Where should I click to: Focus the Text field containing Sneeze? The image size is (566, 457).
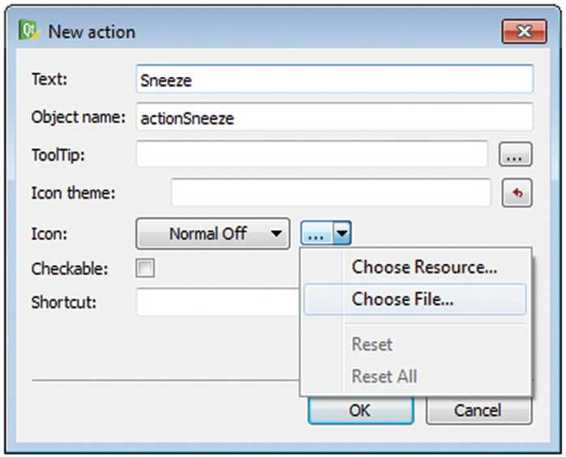pyautogui.click(x=335, y=79)
